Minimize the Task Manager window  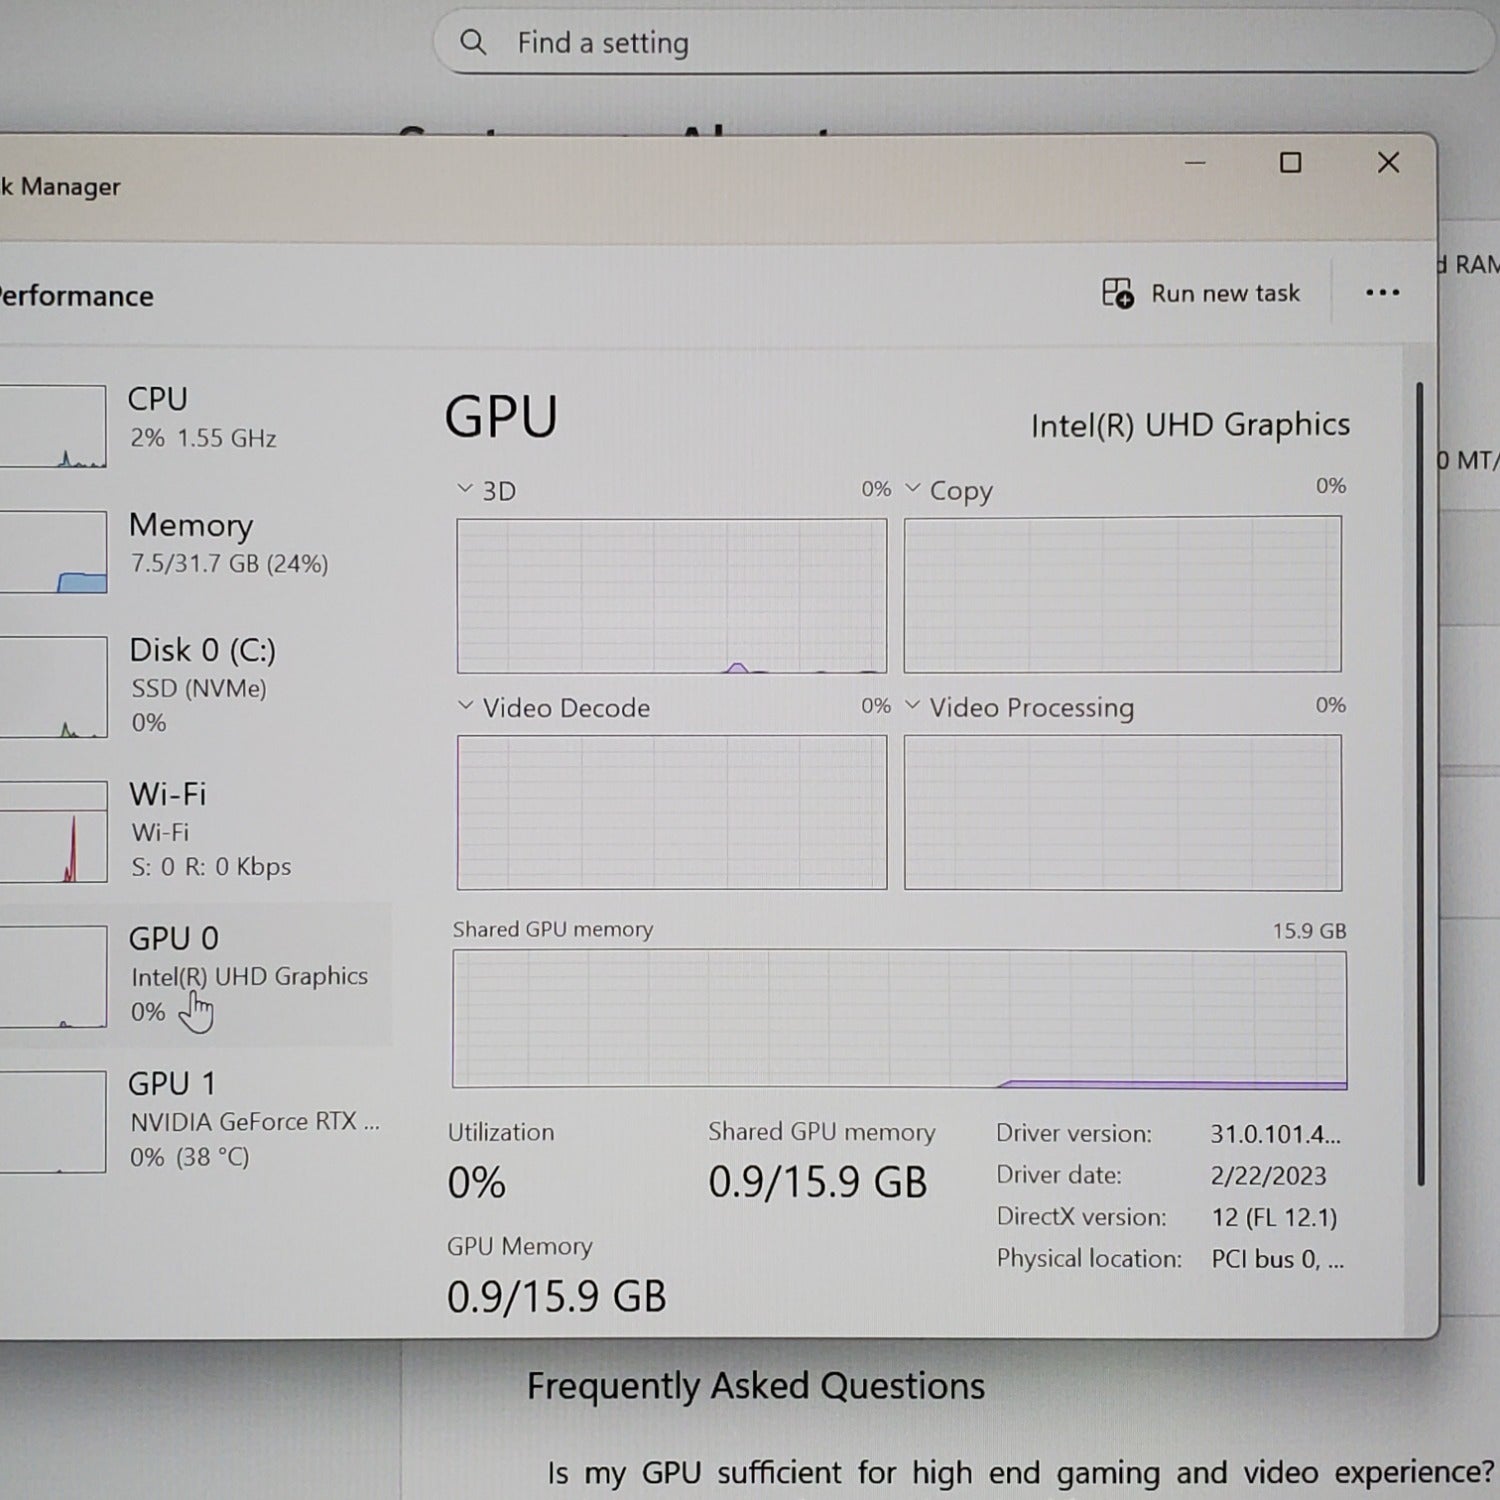click(x=1195, y=163)
